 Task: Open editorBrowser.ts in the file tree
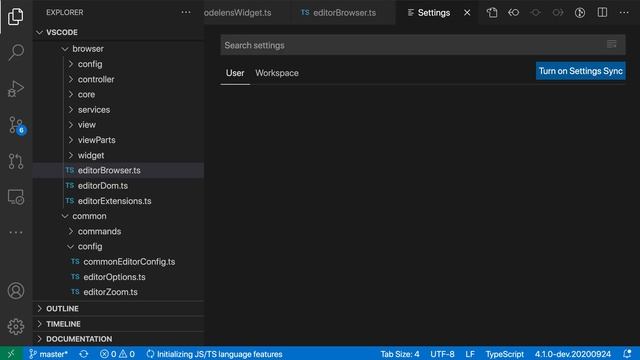[118, 170]
